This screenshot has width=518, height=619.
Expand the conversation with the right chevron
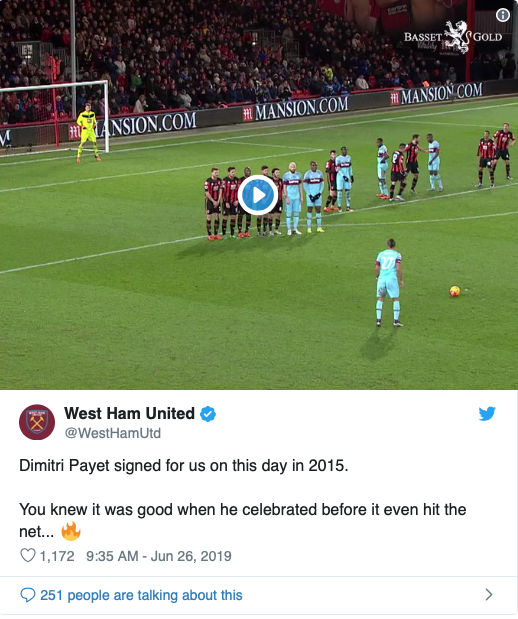pyautogui.click(x=489, y=595)
